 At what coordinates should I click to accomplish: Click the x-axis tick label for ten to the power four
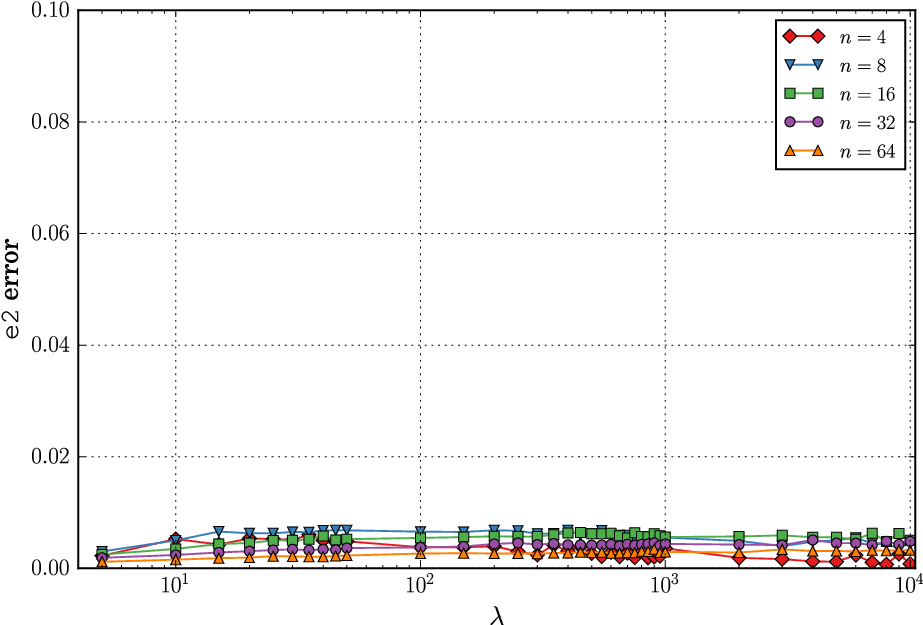(x=910, y=587)
